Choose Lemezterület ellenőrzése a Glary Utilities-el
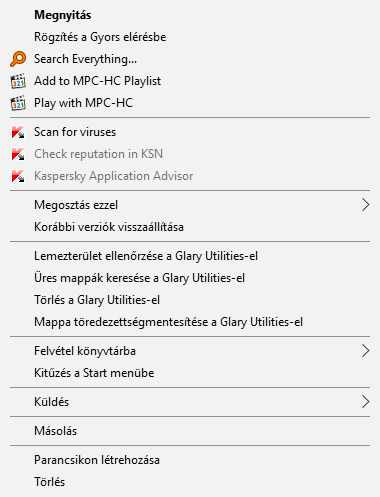The image size is (380, 497). (x=190, y=256)
